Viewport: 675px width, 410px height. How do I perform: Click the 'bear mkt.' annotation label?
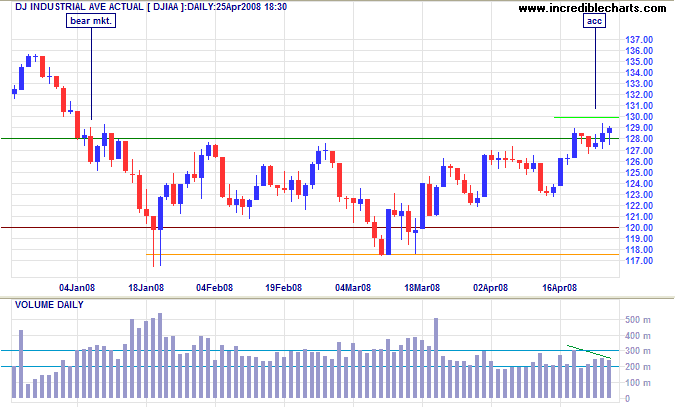tap(91, 21)
